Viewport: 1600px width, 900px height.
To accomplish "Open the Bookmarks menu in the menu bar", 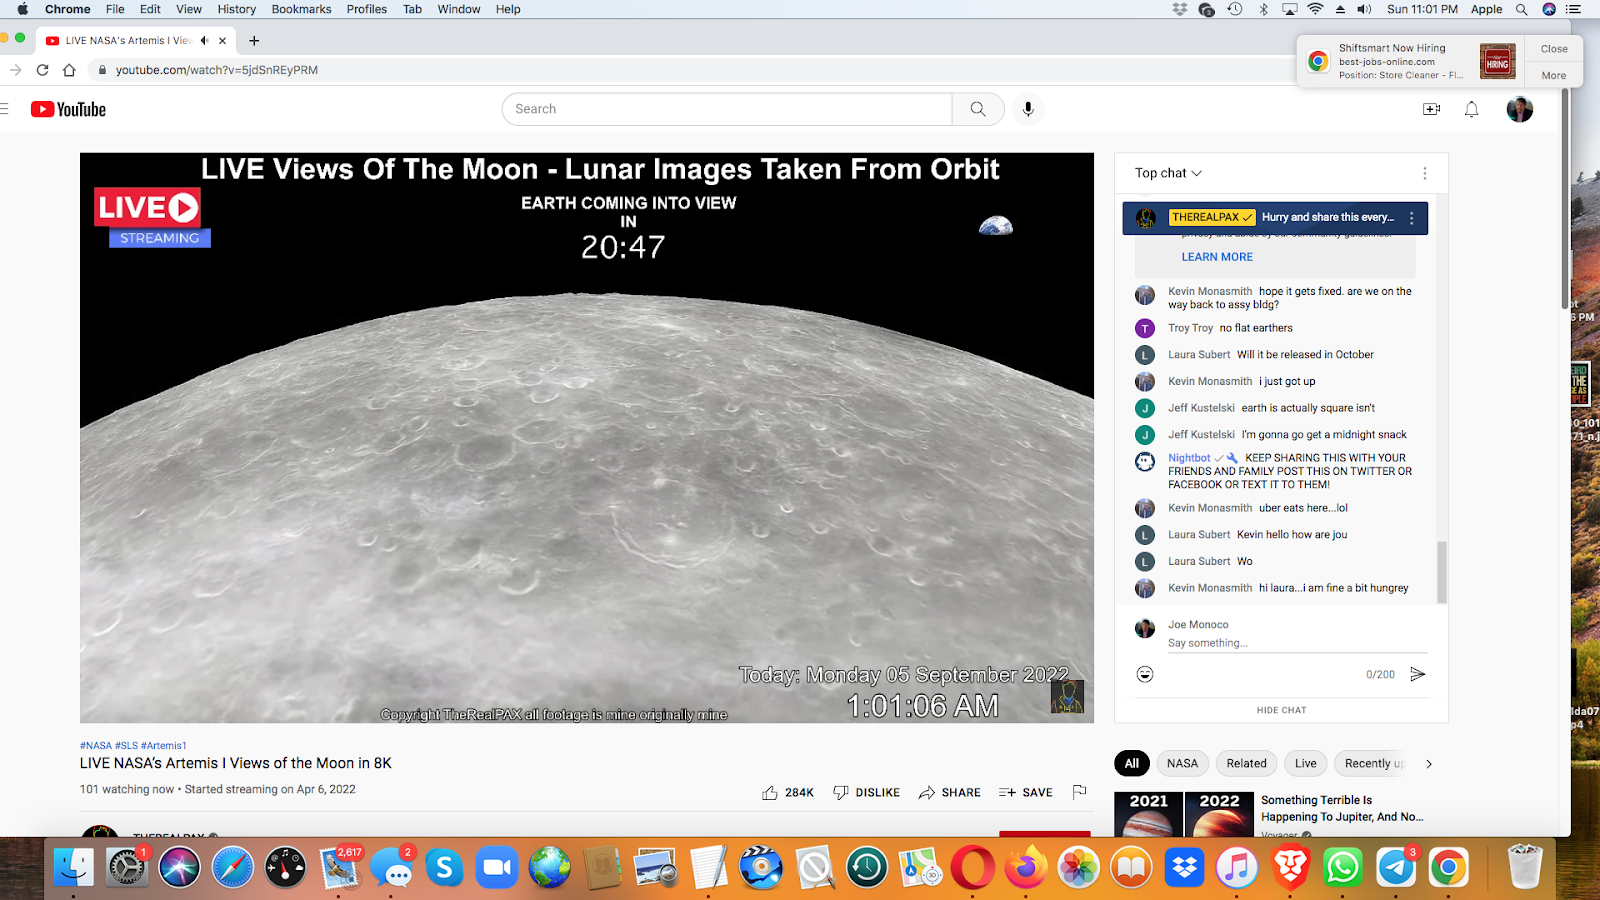I will pos(301,9).
